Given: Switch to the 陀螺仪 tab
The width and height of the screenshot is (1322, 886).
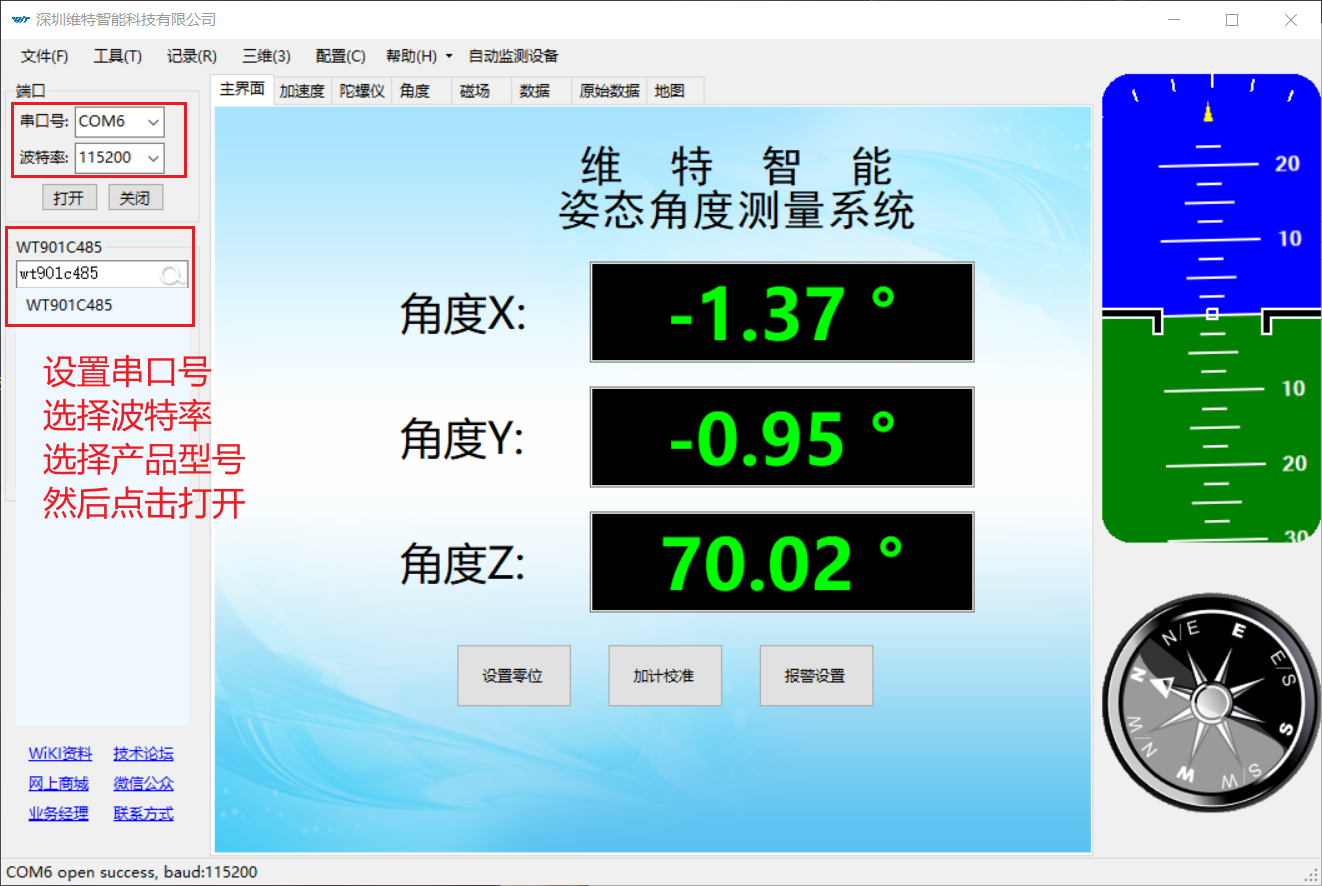Looking at the screenshot, I should tap(362, 91).
